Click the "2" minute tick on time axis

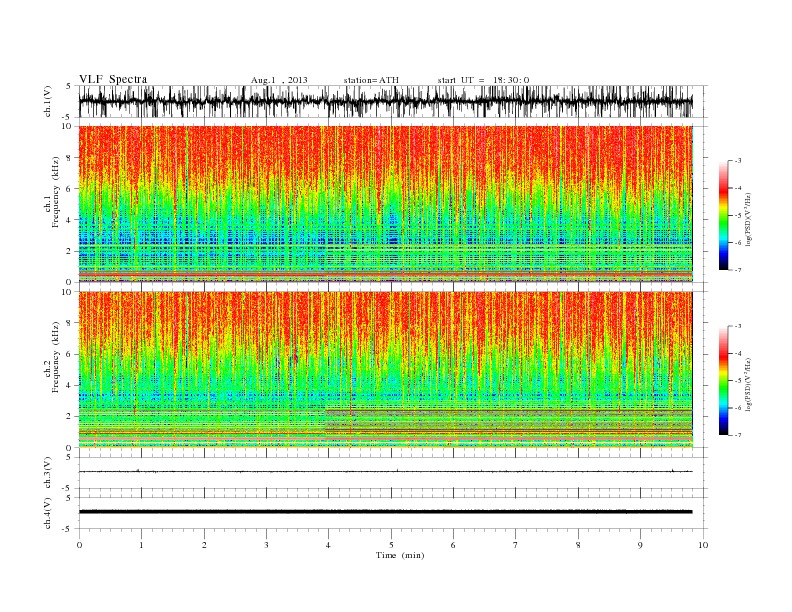204,545
